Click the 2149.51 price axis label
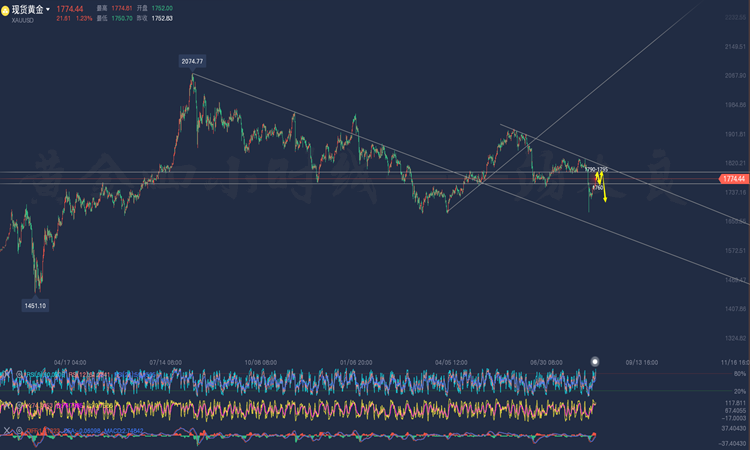Viewport: 750px width, 450px height. (x=735, y=47)
